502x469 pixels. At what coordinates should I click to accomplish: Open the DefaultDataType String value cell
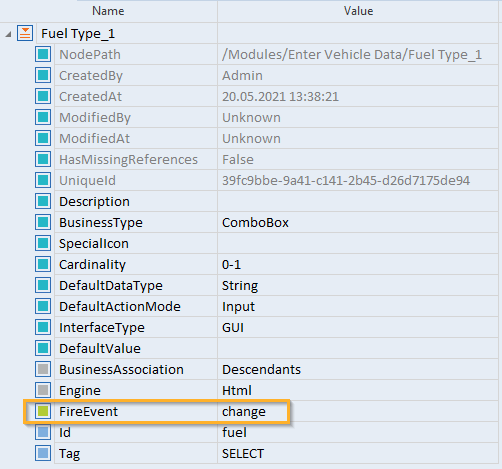[358, 285]
